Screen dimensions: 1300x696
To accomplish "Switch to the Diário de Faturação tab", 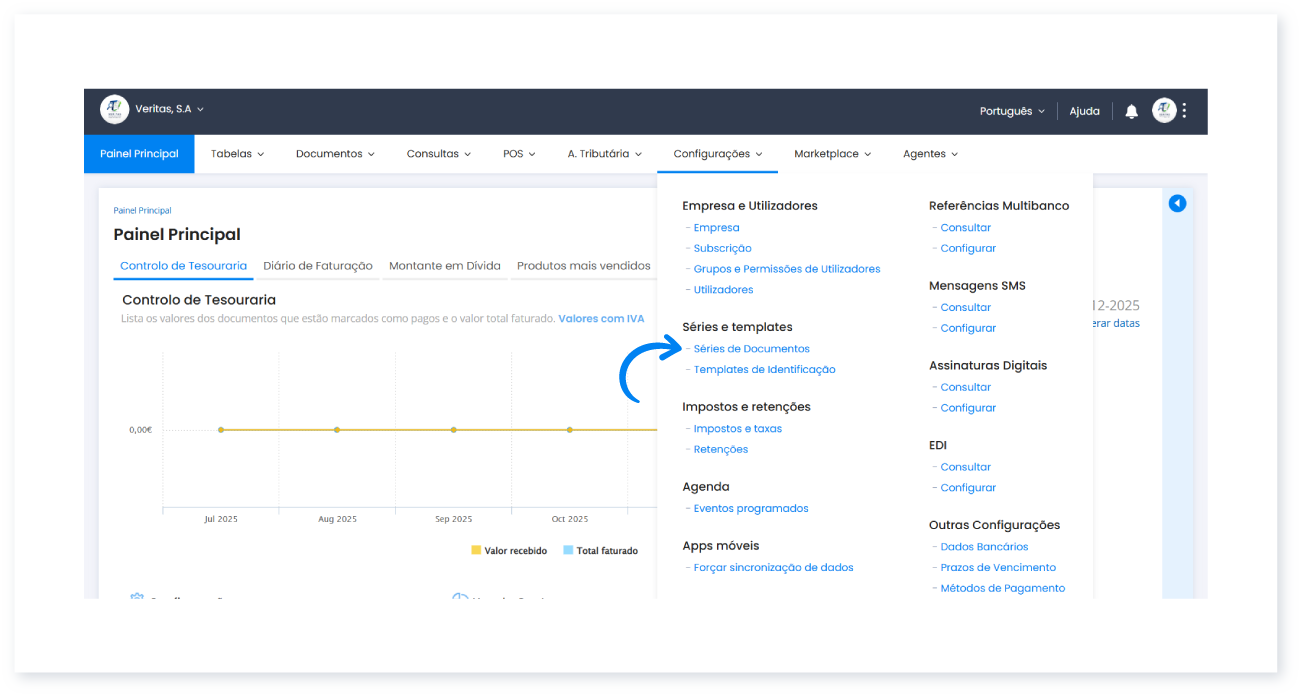I will 318,266.
